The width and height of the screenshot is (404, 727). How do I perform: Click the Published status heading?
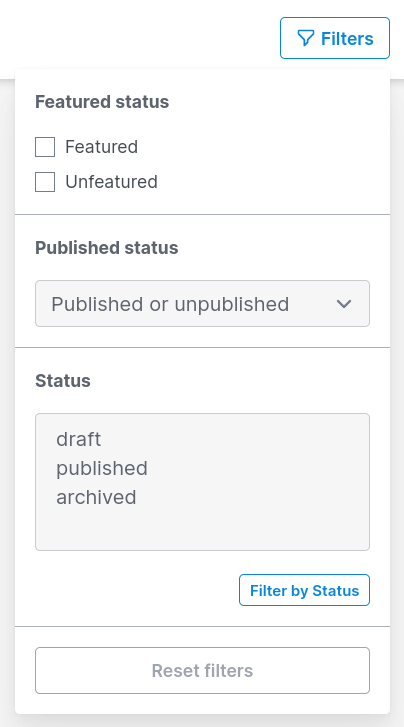[107, 248]
